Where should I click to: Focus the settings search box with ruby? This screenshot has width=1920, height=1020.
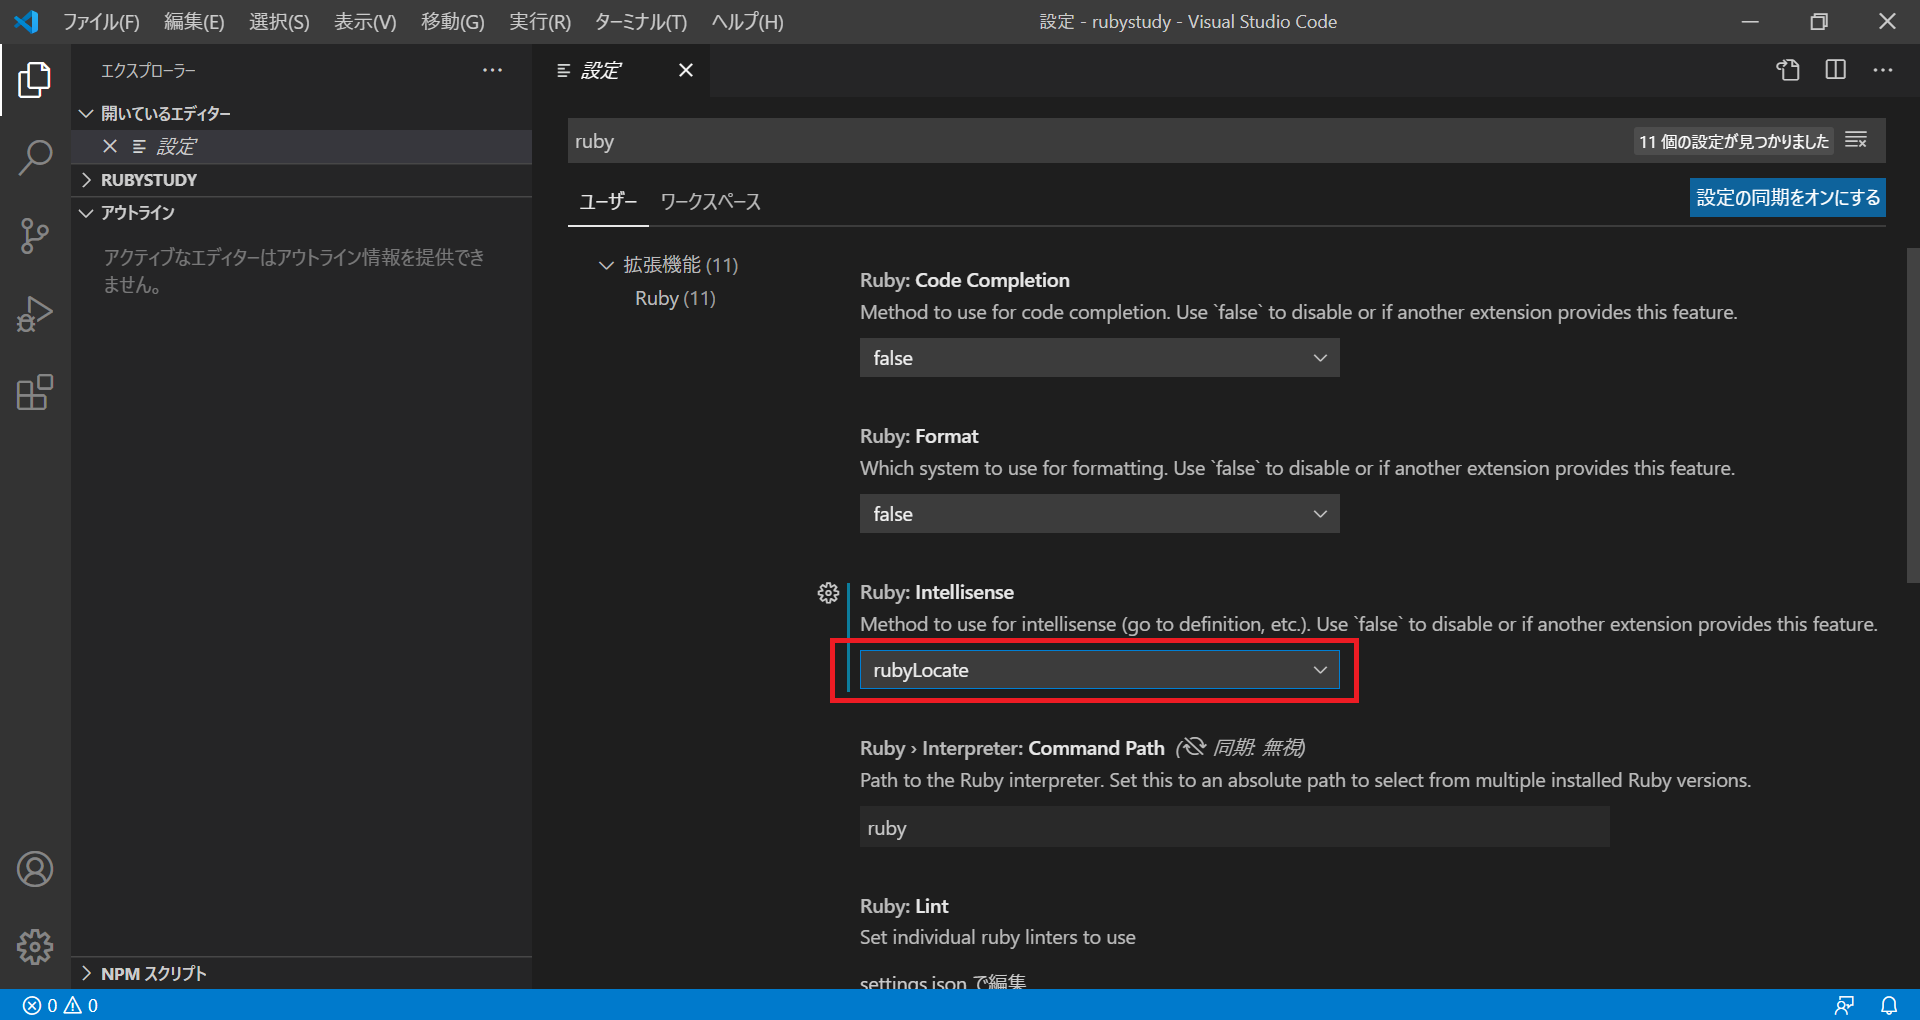[x=1100, y=141]
